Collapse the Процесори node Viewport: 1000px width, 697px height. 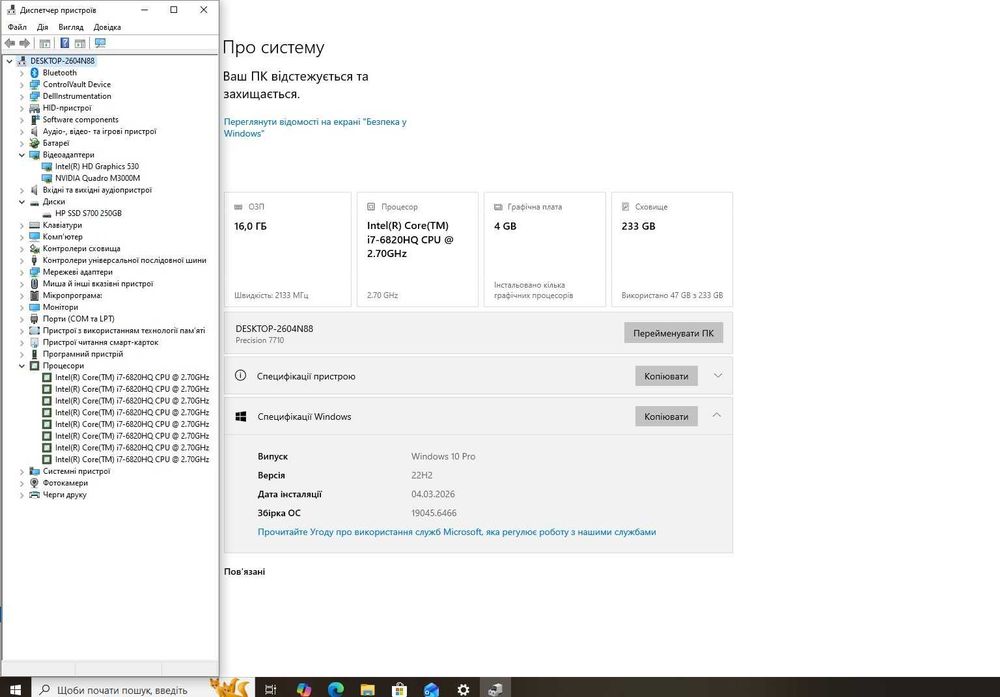coord(22,366)
